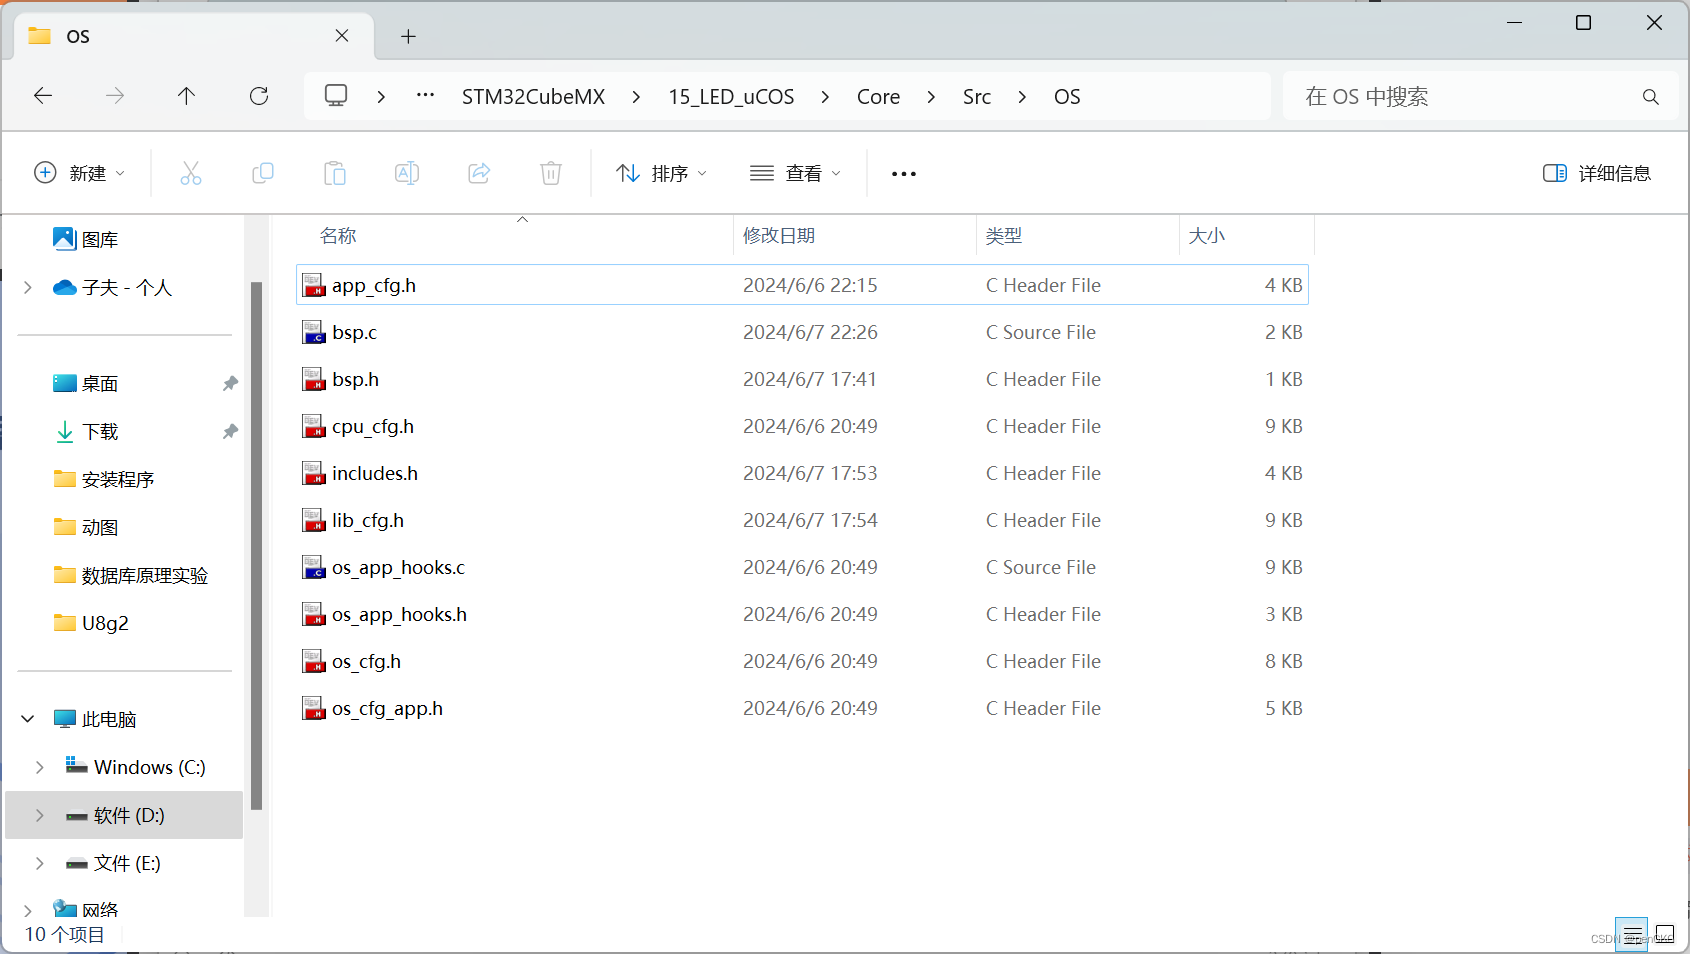Click the Rename icon
Viewport: 1690px width, 954px height.
(x=407, y=173)
